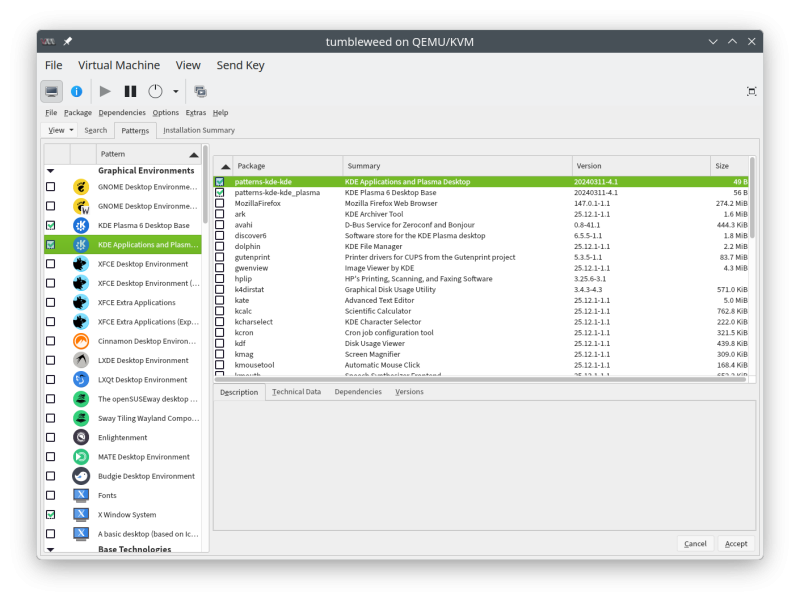
Task: Collapse the Graphical Environments group
Action: click(51, 171)
